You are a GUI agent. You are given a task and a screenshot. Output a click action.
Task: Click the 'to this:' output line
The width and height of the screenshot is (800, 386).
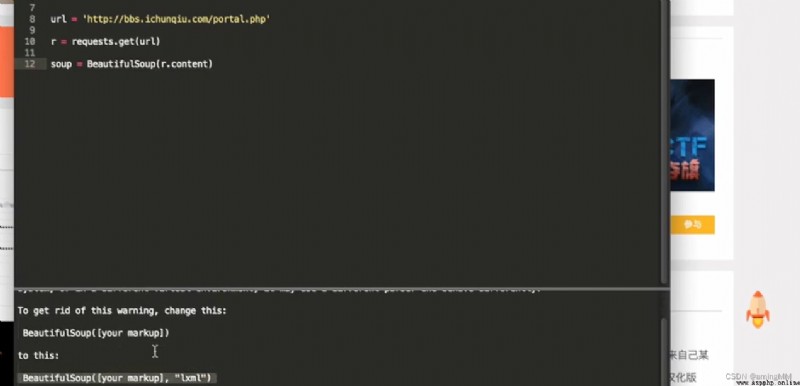point(38,355)
